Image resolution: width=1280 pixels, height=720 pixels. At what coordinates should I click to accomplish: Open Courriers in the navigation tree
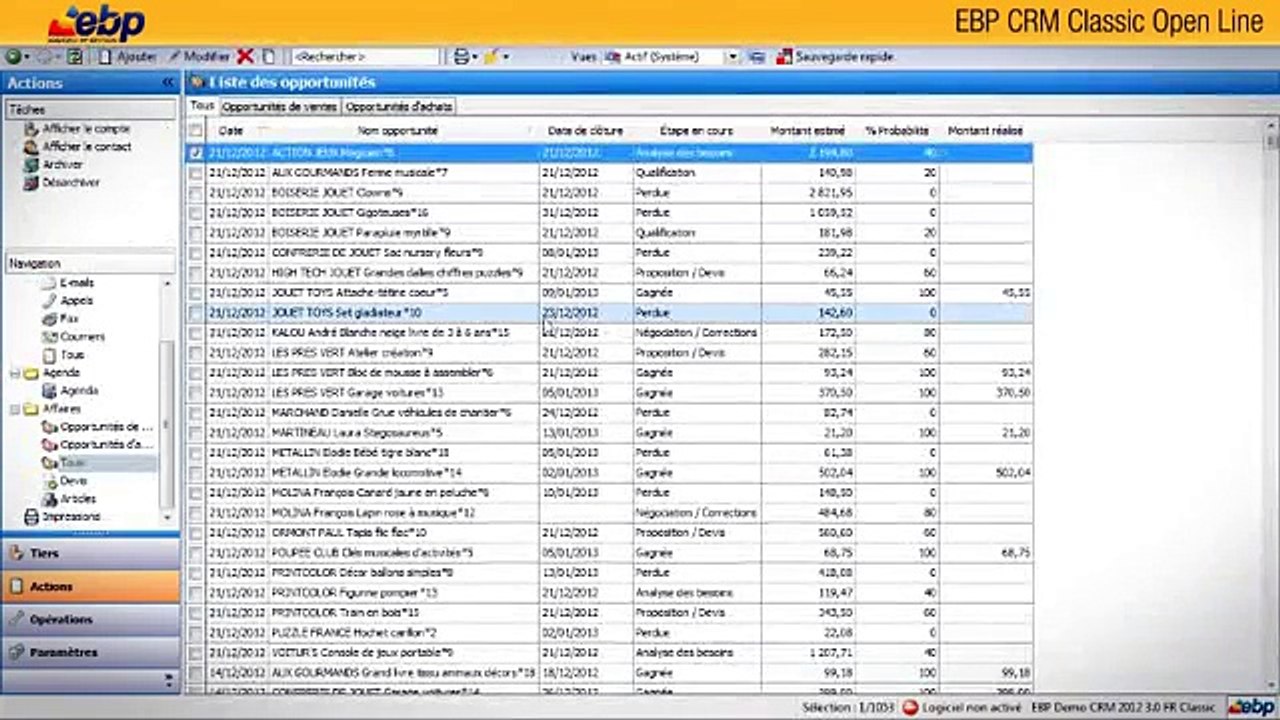click(x=82, y=337)
